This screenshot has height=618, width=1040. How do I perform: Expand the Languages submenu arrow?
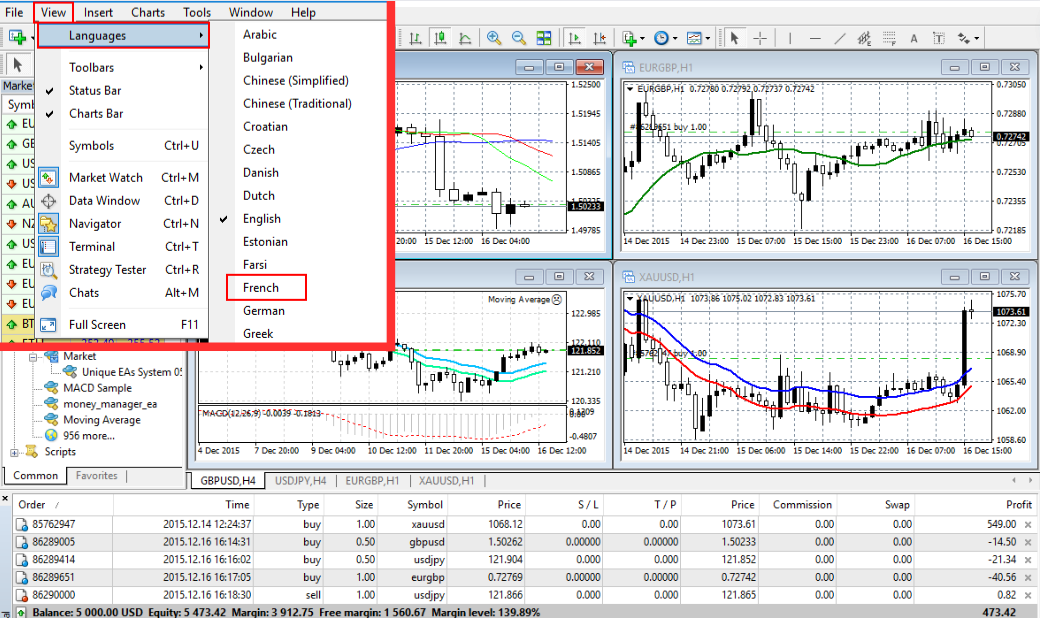click(200, 35)
